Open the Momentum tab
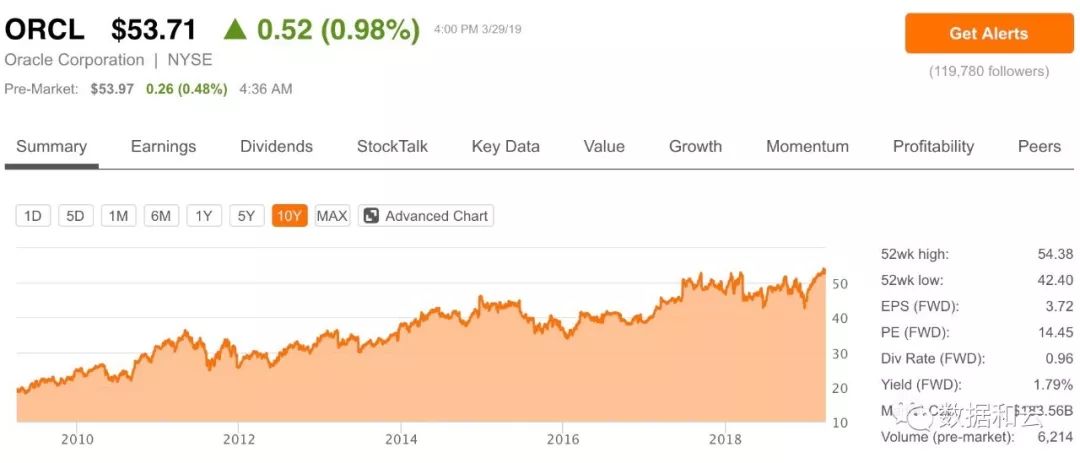Image resolution: width=1080 pixels, height=463 pixels. (807, 147)
